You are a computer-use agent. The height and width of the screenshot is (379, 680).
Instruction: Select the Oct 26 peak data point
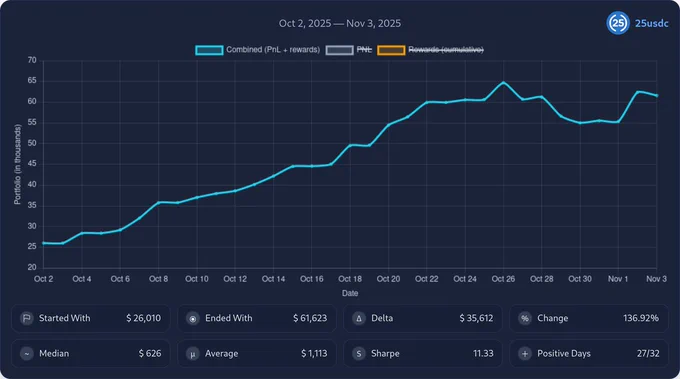(503, 82)
